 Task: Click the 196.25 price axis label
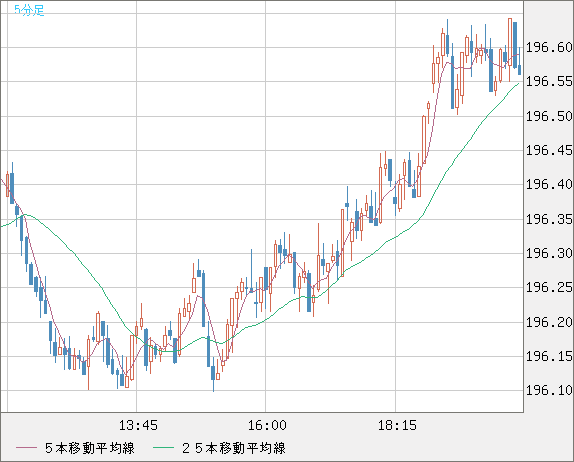[x=549, y=287]
